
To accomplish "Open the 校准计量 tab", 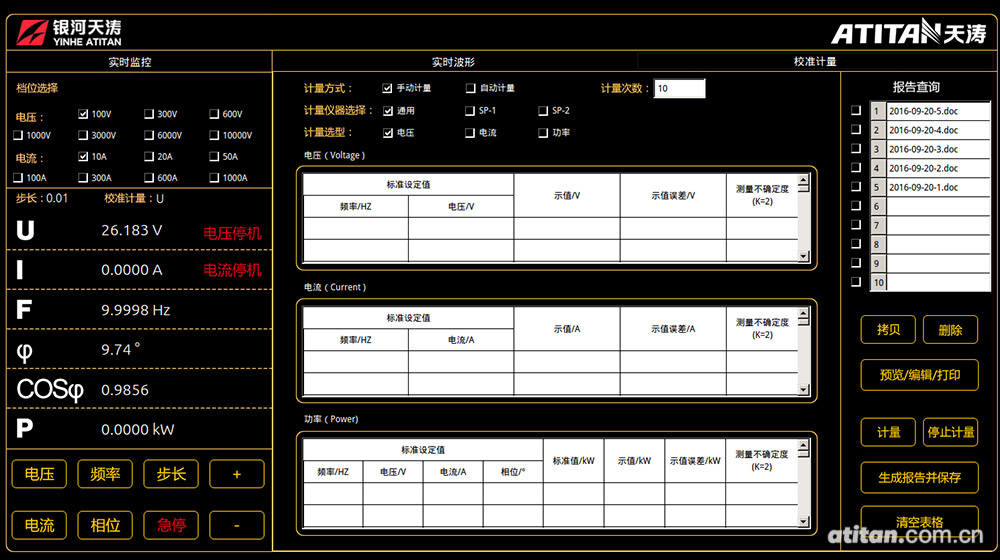I will click(x=815, y=62).
